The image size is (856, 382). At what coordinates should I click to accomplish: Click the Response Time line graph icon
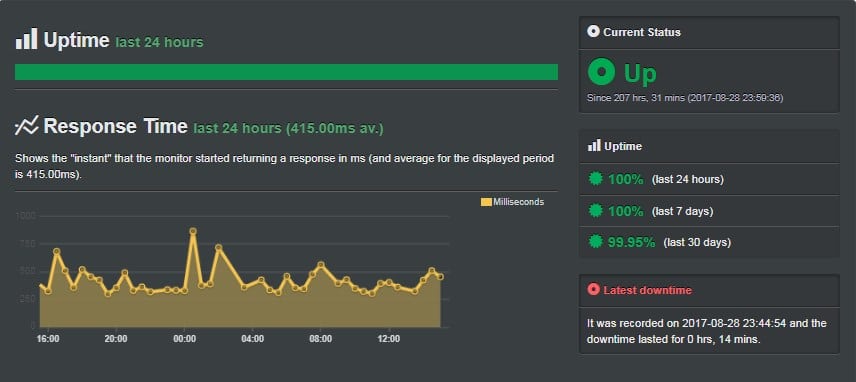(x=26, y=126)
